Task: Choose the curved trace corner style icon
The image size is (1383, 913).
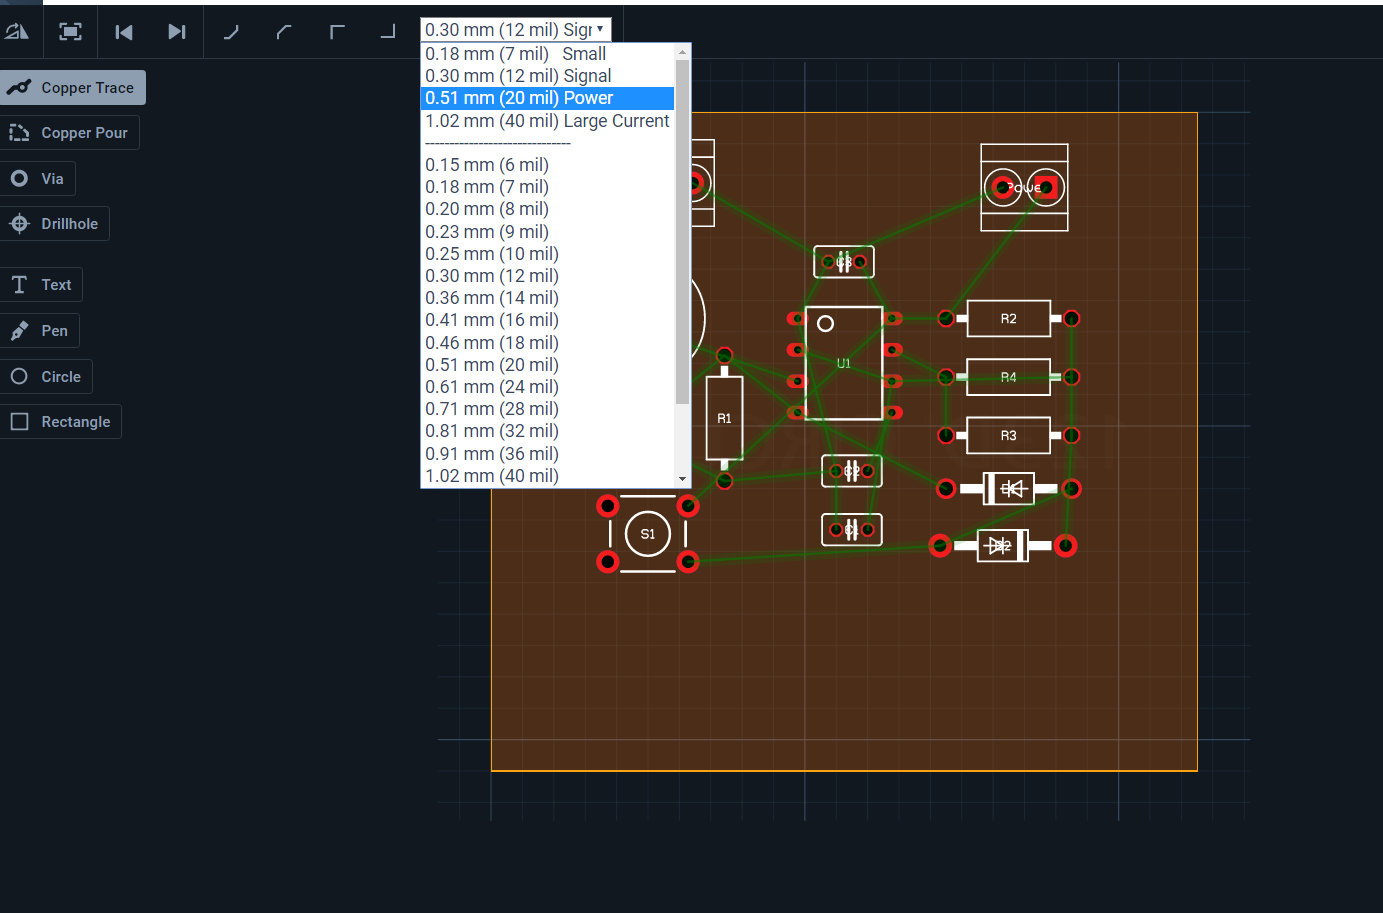Action: (x=231, y=32)
